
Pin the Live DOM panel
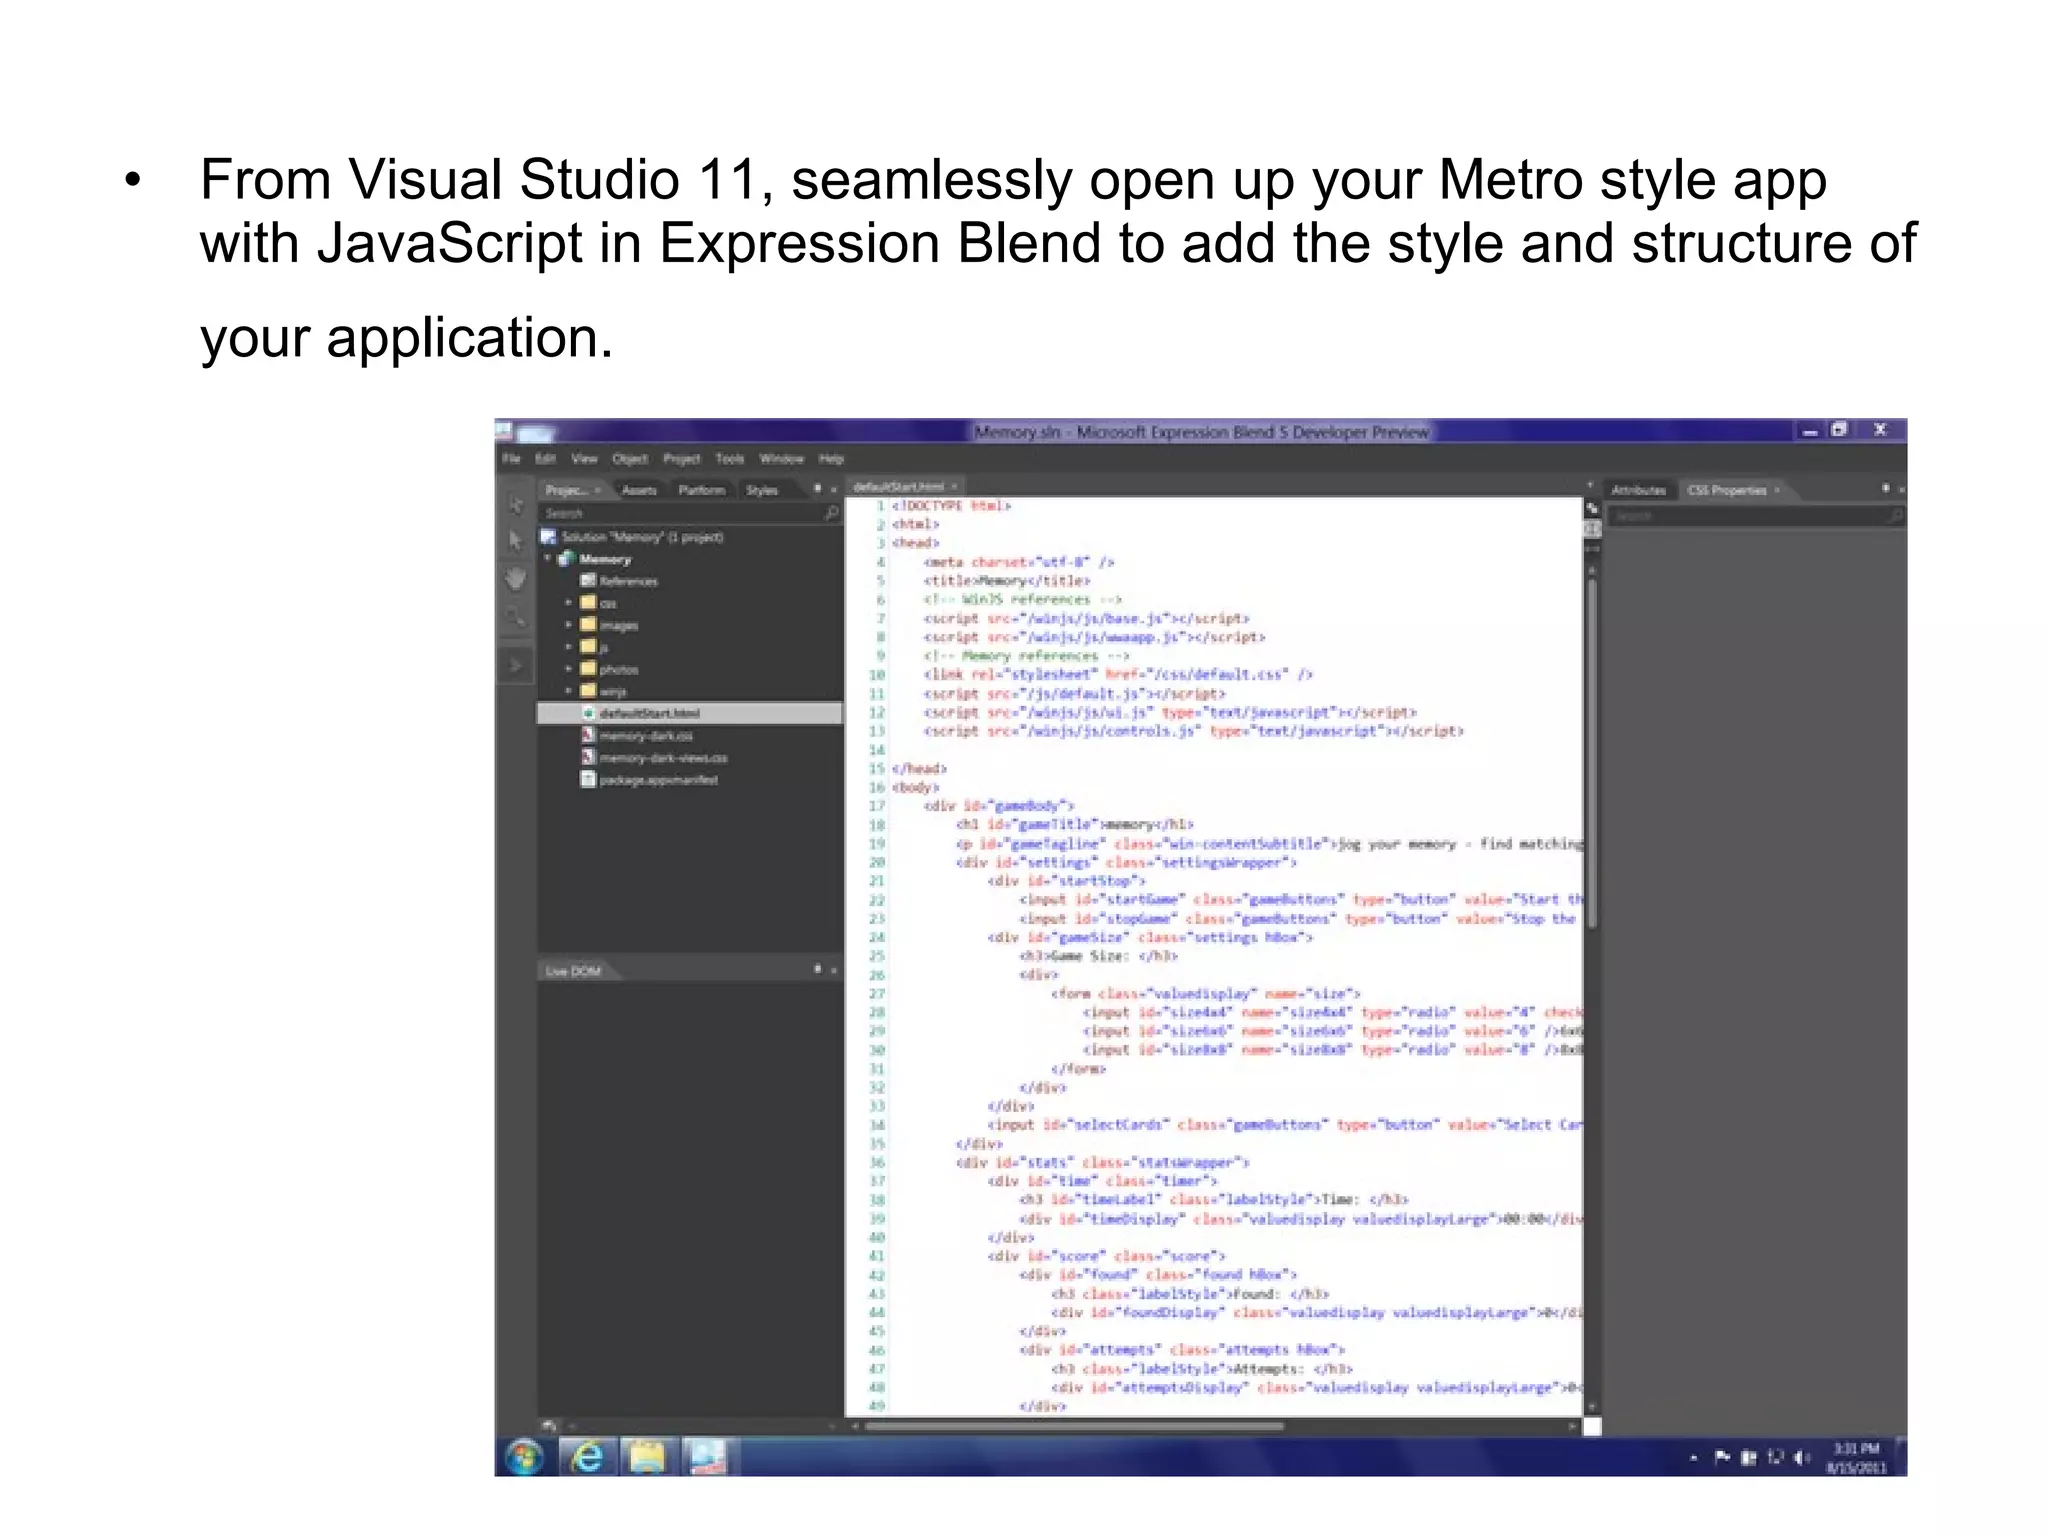tap(817, 969)
